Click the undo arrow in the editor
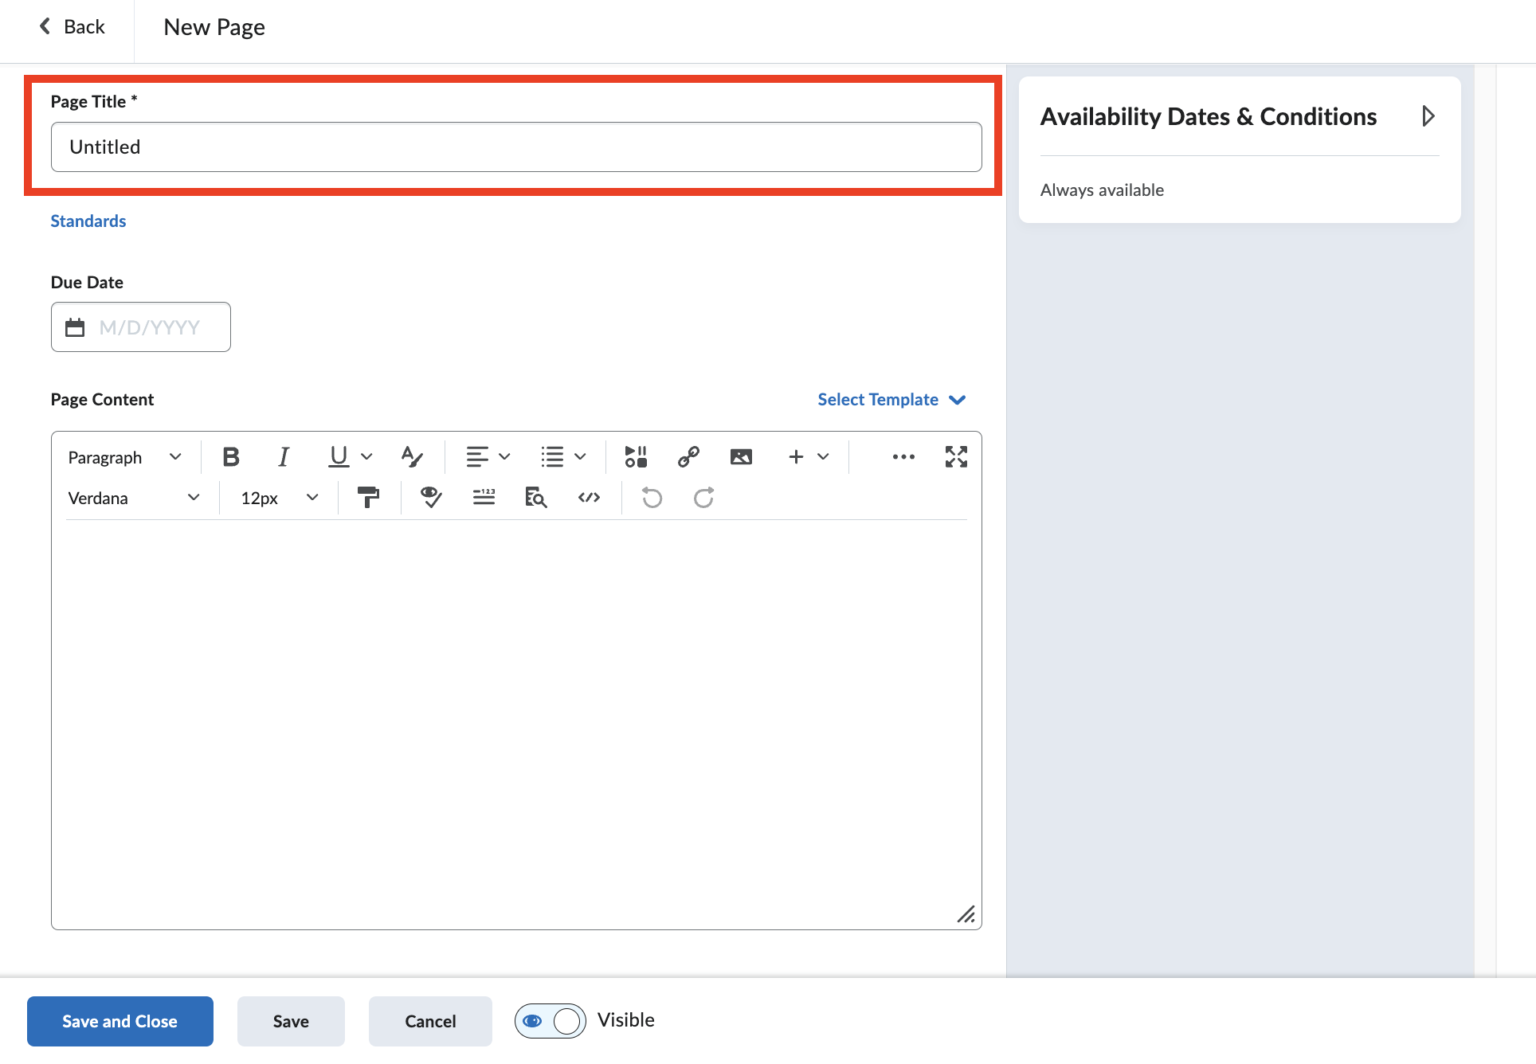The image size is (1536, 1064). pos(651,497)
